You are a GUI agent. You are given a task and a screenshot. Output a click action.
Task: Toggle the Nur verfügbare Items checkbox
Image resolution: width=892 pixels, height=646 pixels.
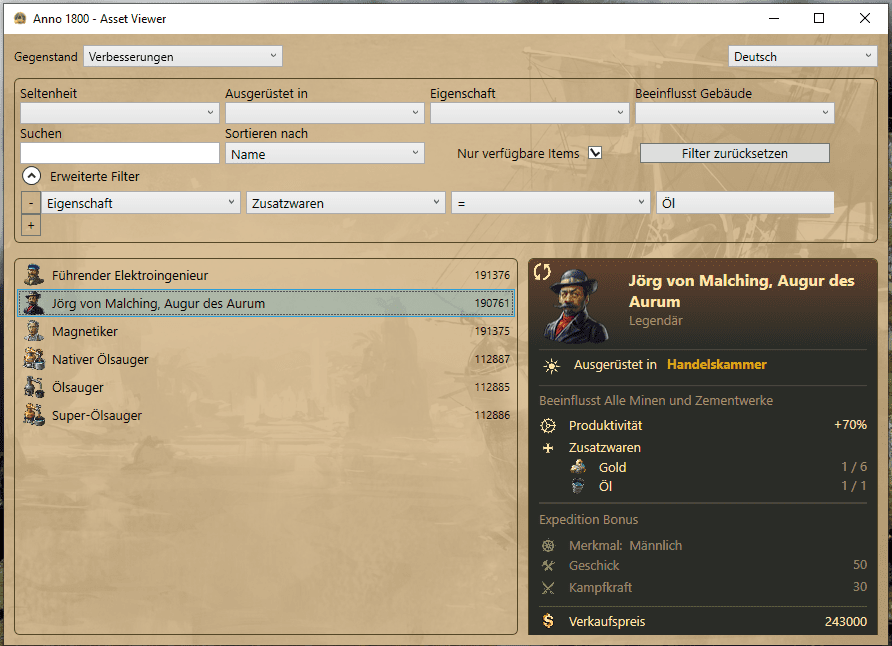click(595, 153)
